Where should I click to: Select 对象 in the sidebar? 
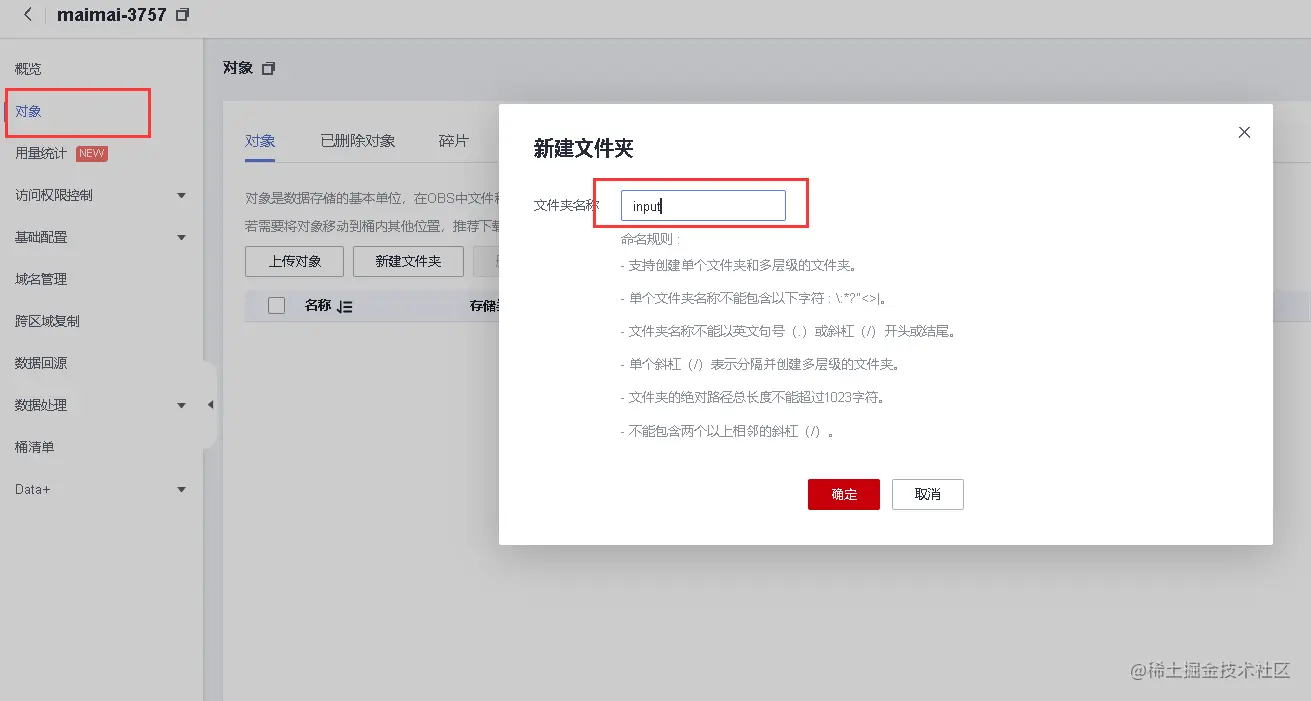pos(28,111)
